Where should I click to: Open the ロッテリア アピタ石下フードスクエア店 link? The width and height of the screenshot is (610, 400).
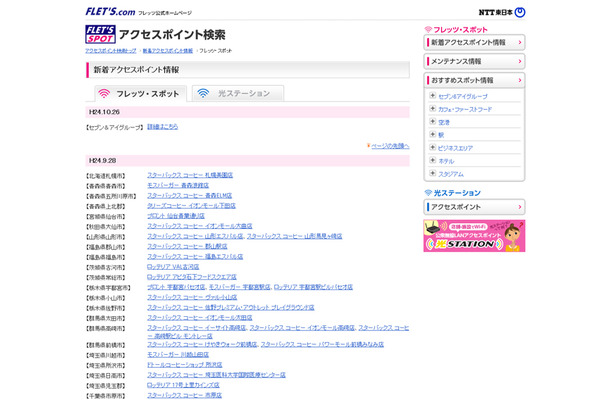pyautogui.click(x=192, y=277)
